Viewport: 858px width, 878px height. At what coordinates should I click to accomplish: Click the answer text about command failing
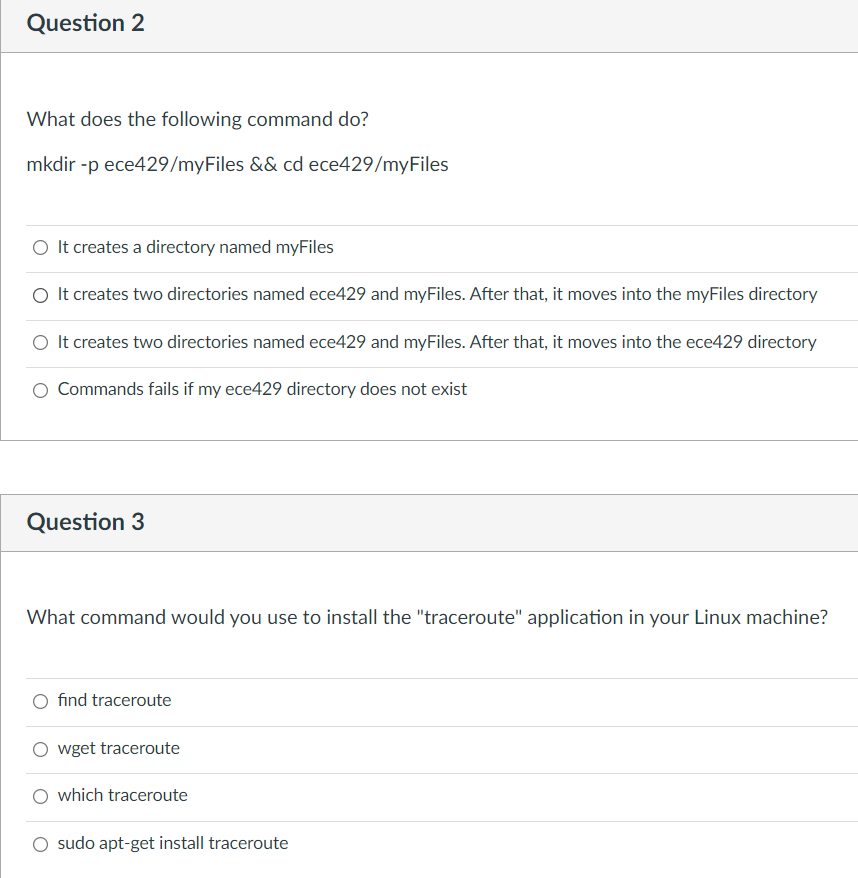(261, 389)
